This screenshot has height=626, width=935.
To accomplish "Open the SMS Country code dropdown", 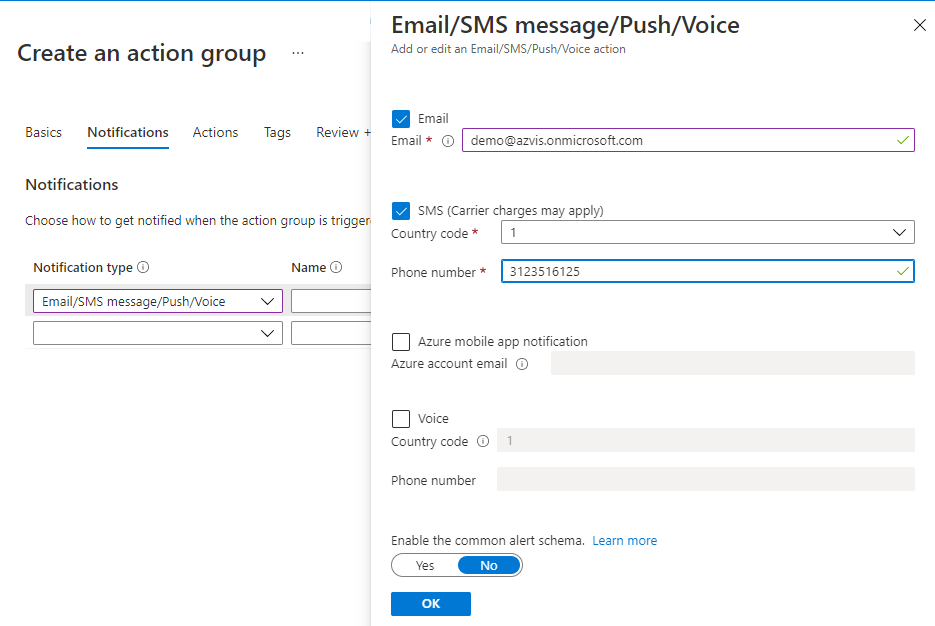I will click(706, 233).
